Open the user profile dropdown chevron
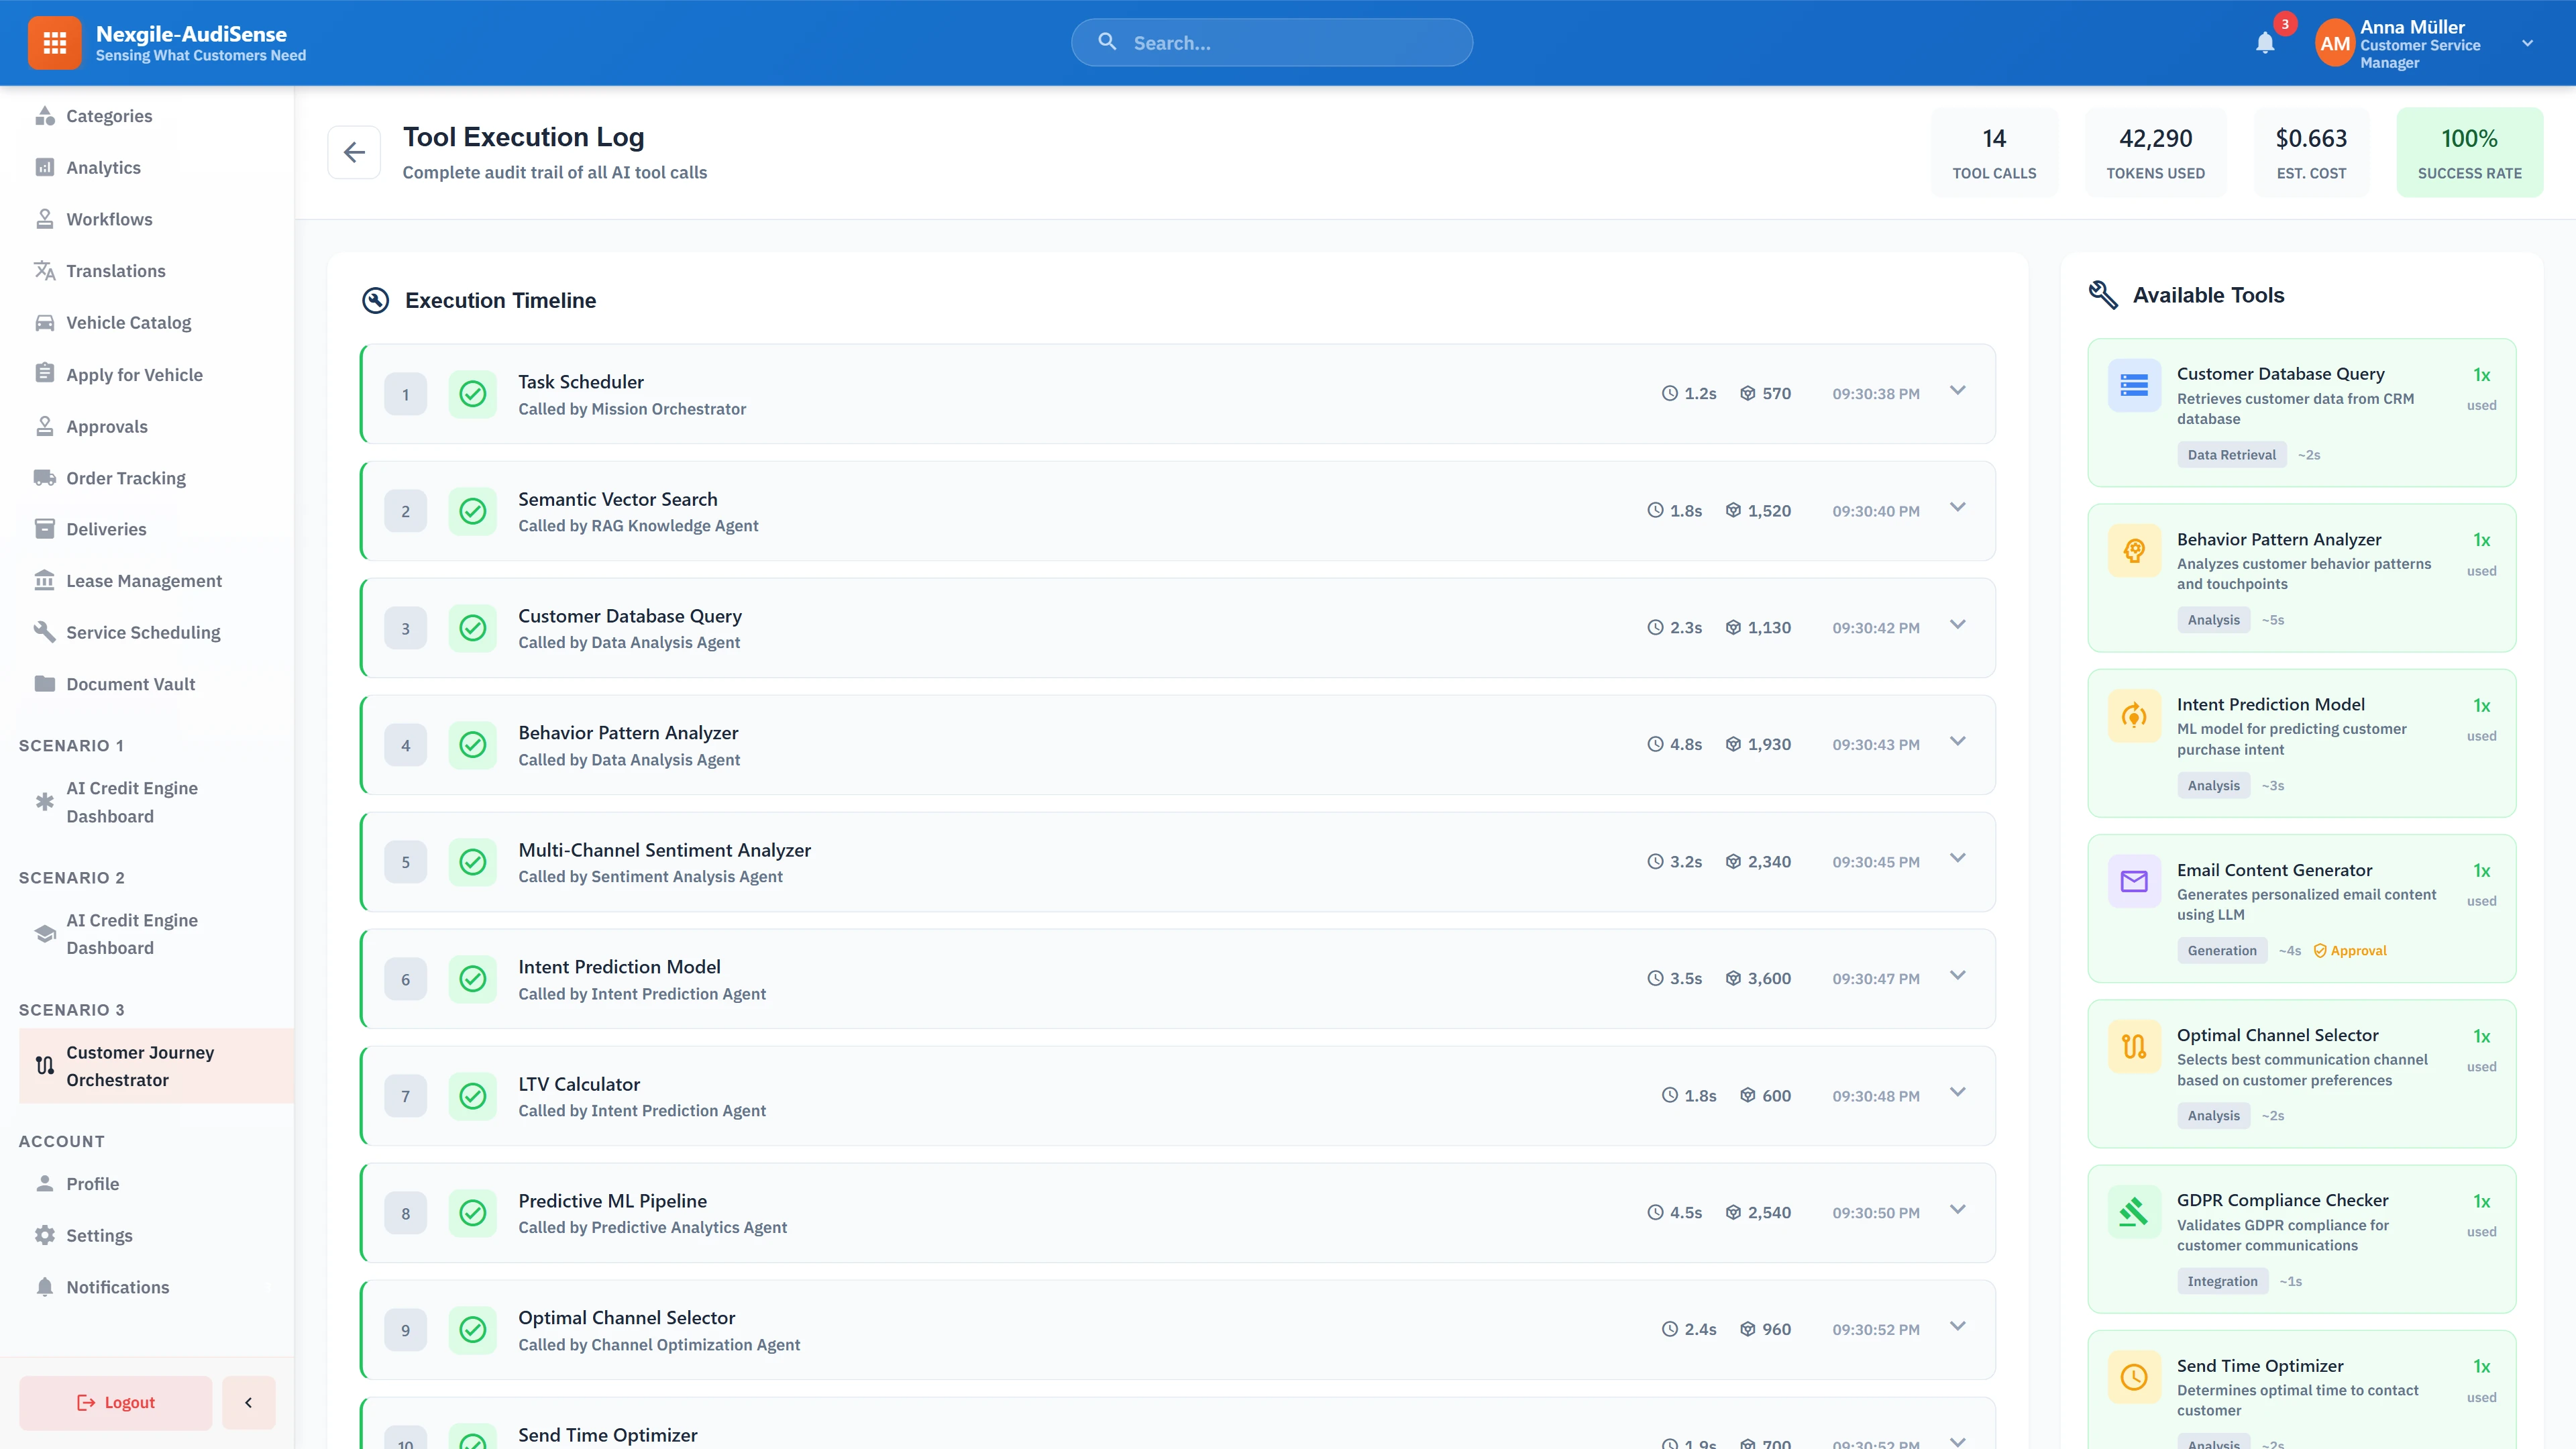This screenshot has width=2576, height=1449. click(x=2528, y=42)
